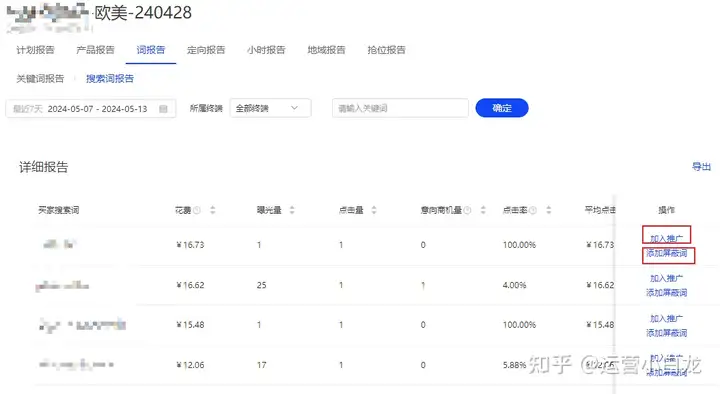Open the 定向报告 tab
Screen dimensions: 720x394
206,50
